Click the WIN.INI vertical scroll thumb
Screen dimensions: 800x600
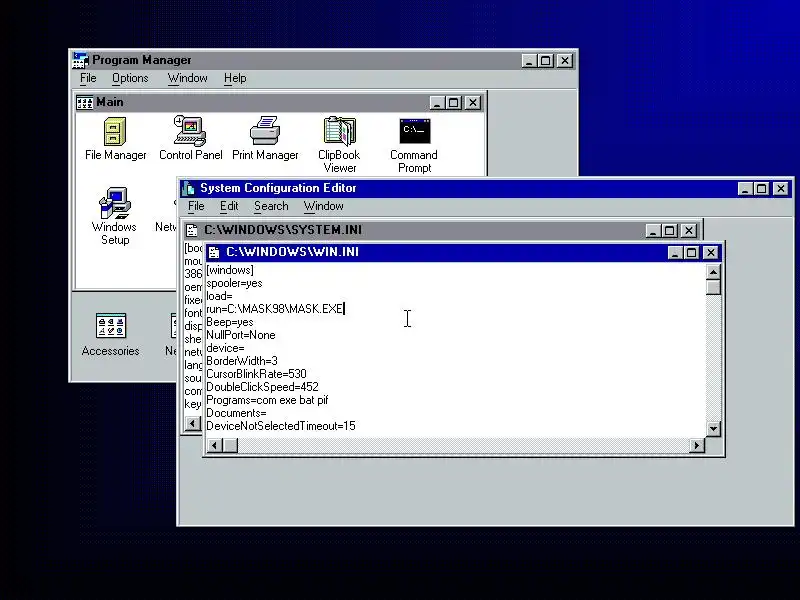(713, 287)
